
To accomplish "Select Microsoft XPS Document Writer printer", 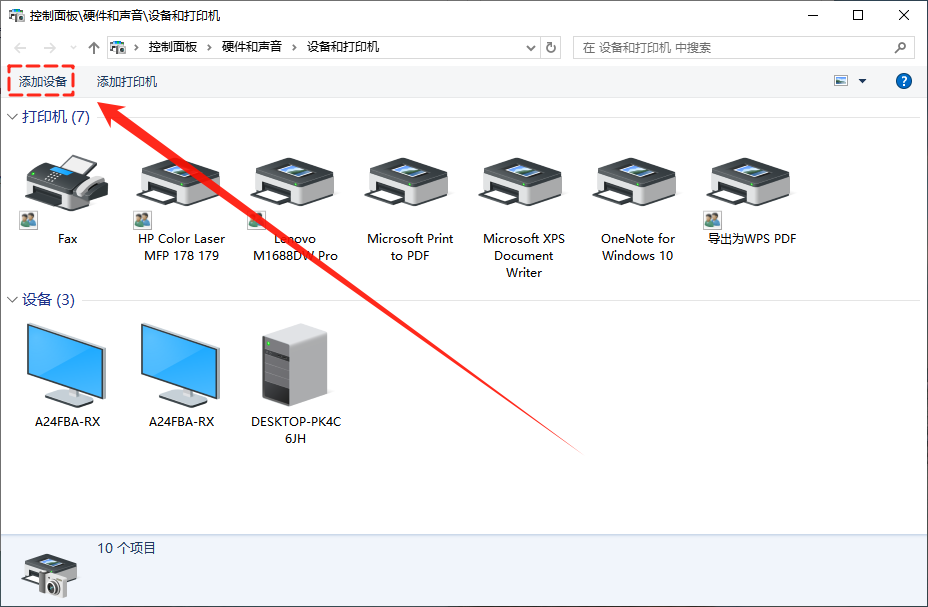I will (523, 183).
